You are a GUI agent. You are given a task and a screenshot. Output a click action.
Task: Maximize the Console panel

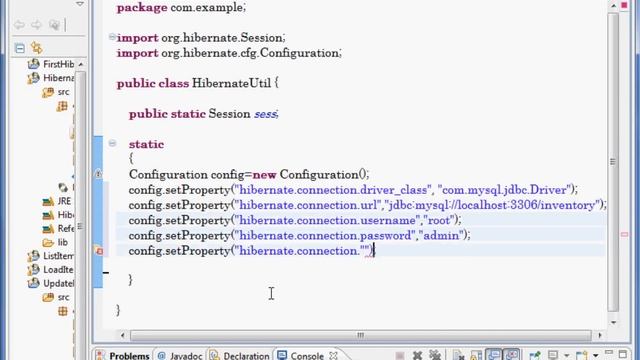tap(622, 354)
